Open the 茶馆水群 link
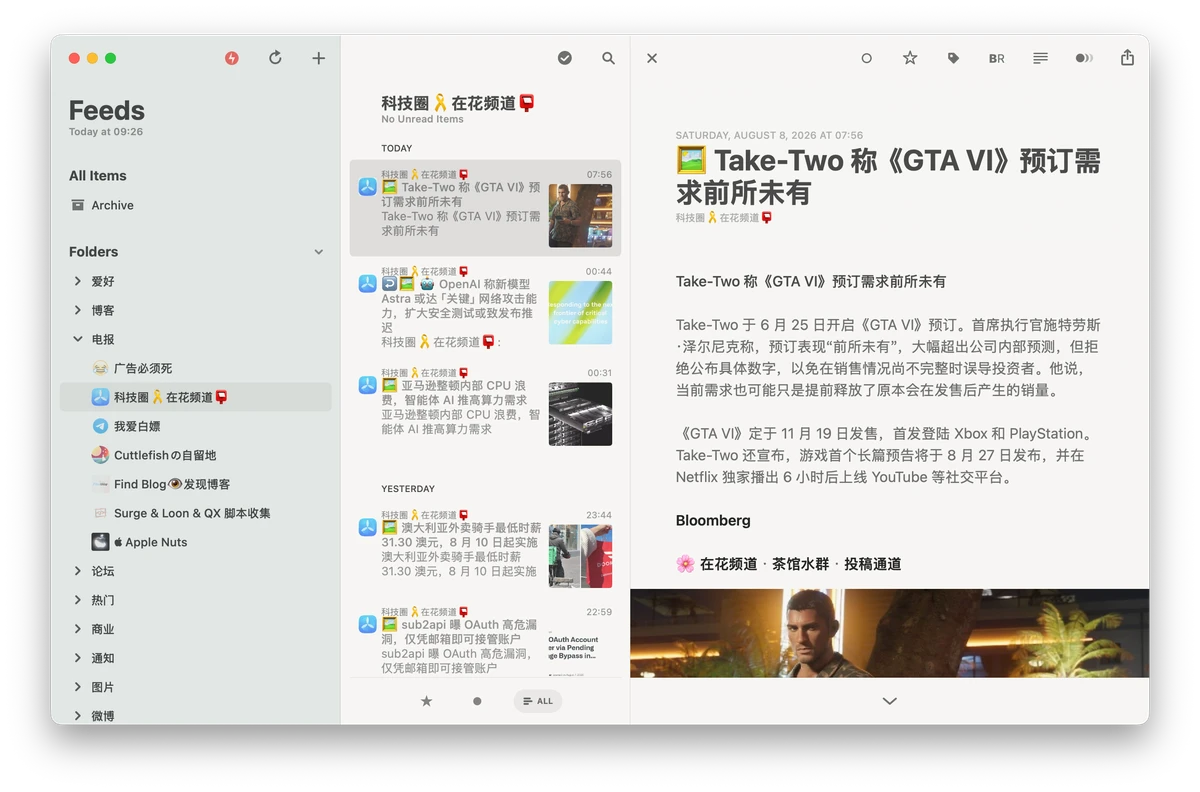The width and height of the screenshot is (1200, 792). click(800, 564)
